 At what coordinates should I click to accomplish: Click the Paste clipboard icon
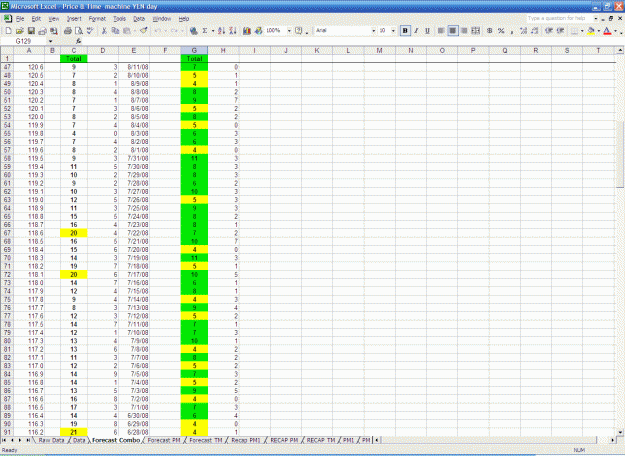tap(127, 31)
